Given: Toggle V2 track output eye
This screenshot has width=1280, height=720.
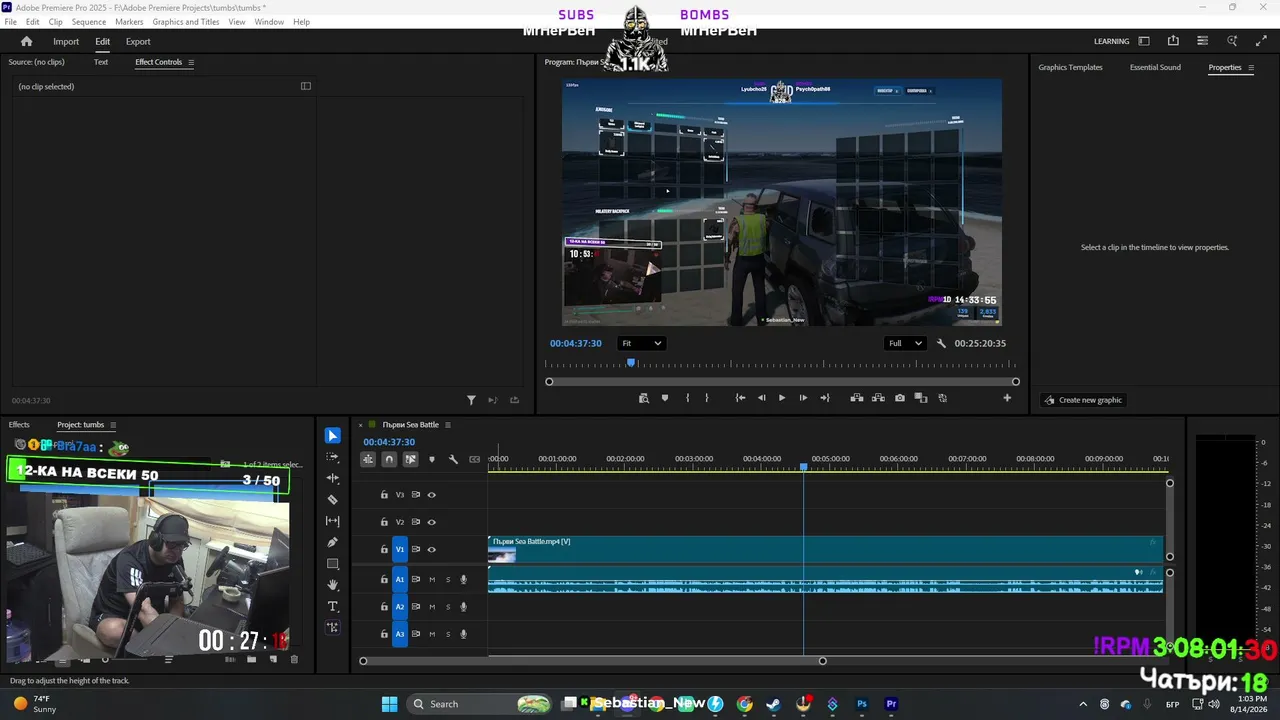Looking at the screenshot, I should 432,522.
